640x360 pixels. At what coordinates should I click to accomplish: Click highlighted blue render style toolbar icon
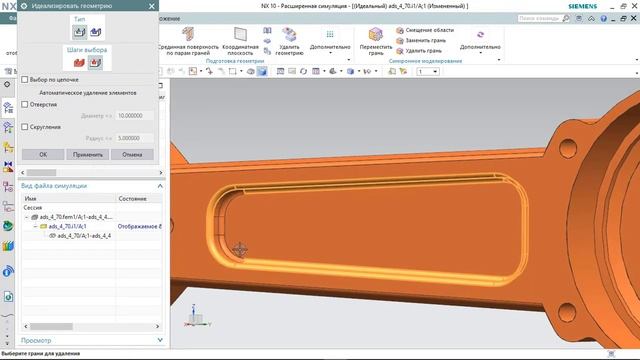point(262,71)
